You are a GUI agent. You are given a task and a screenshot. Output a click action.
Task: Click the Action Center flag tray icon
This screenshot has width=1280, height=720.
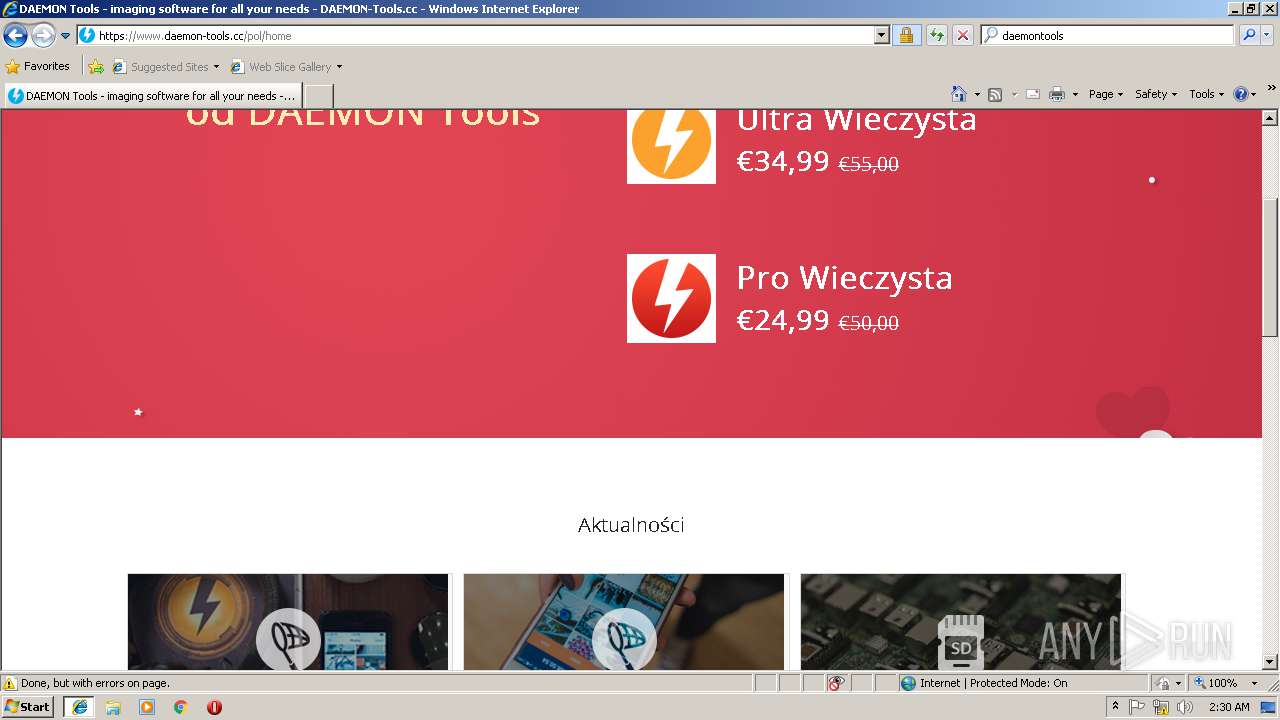pyautogui.click(x=1137, y=707)
